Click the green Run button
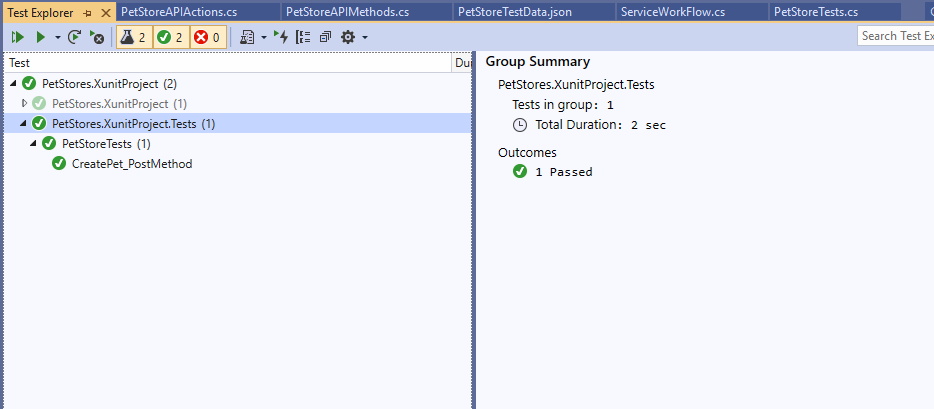The height and width of the screenshot is (409, 934). (41, 38)
